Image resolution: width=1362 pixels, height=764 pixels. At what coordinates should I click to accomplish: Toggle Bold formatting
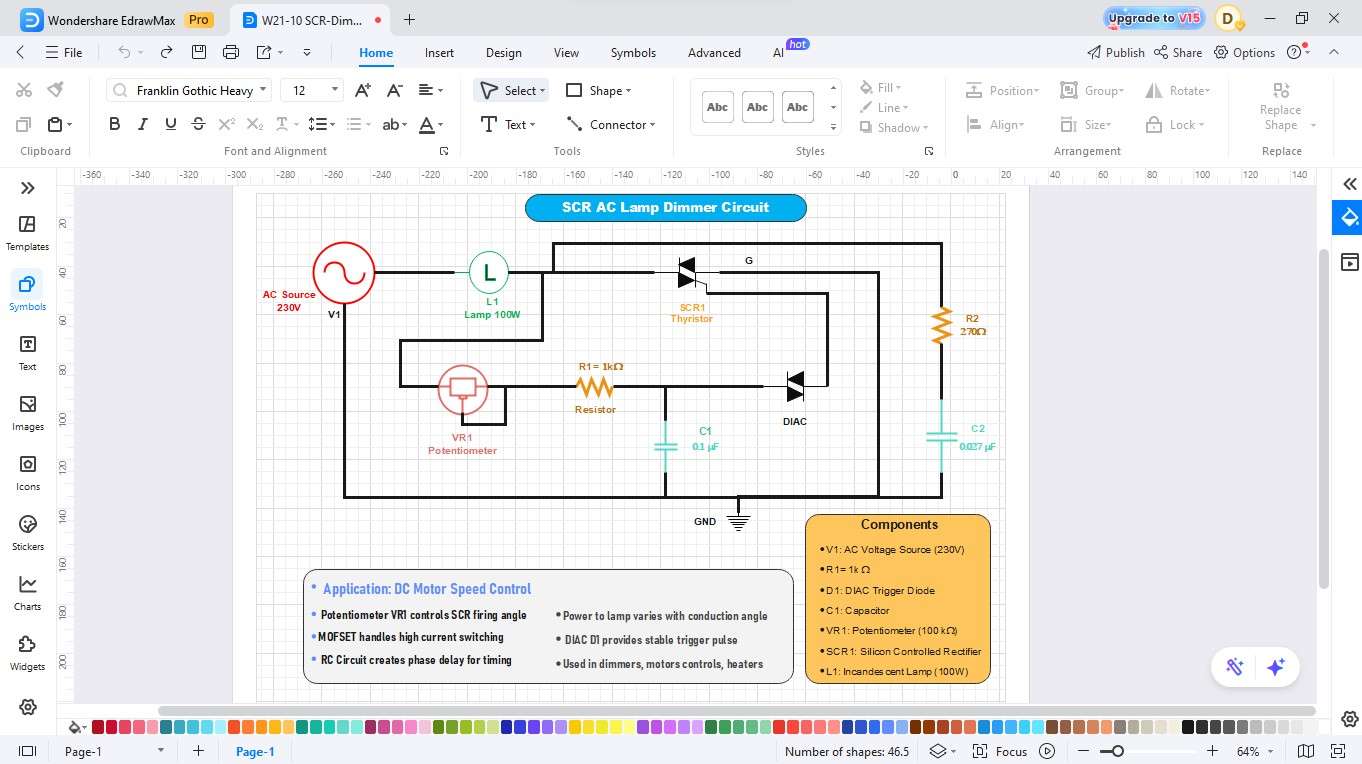114,124
